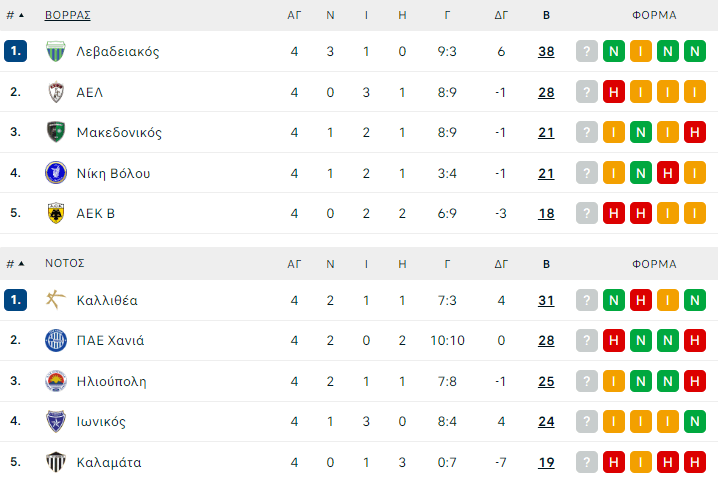Screen dimensions: 718x478
Task: Click the Ιωνικός team badge
Action: tap(56, 421)
